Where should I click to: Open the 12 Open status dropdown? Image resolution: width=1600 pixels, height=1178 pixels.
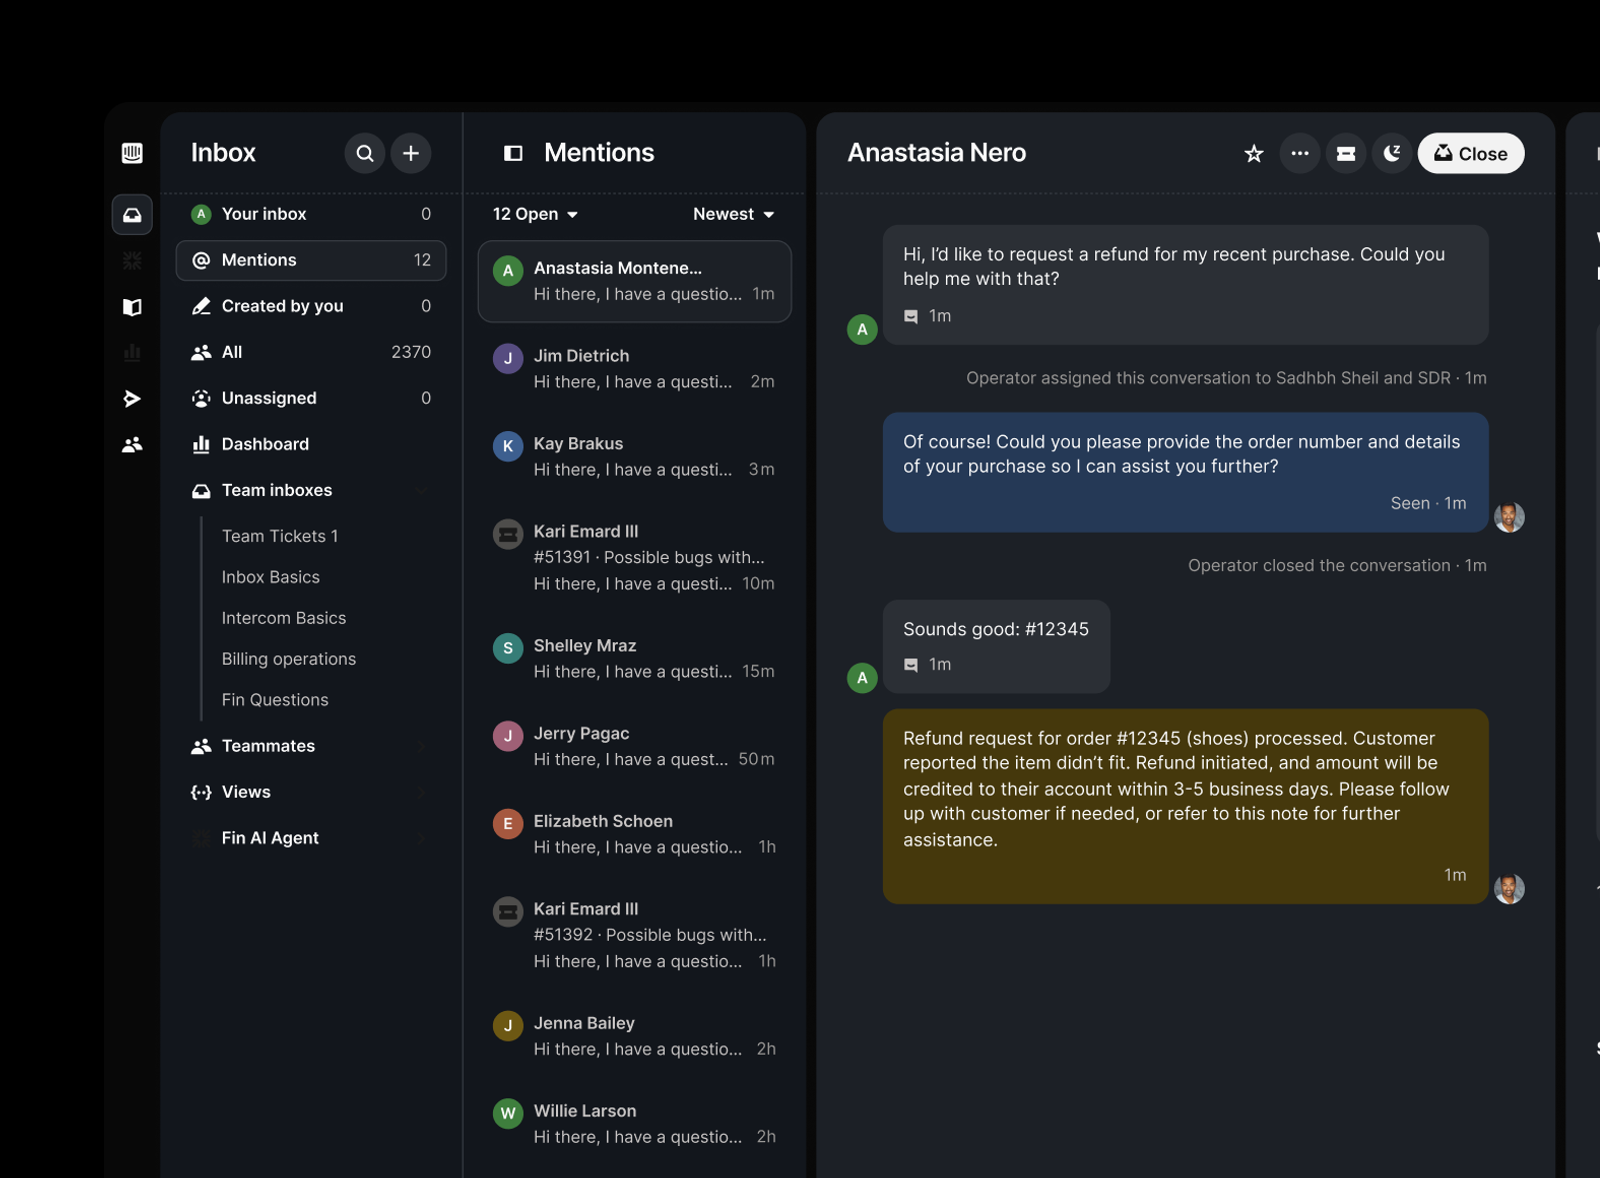pos(535,214)
